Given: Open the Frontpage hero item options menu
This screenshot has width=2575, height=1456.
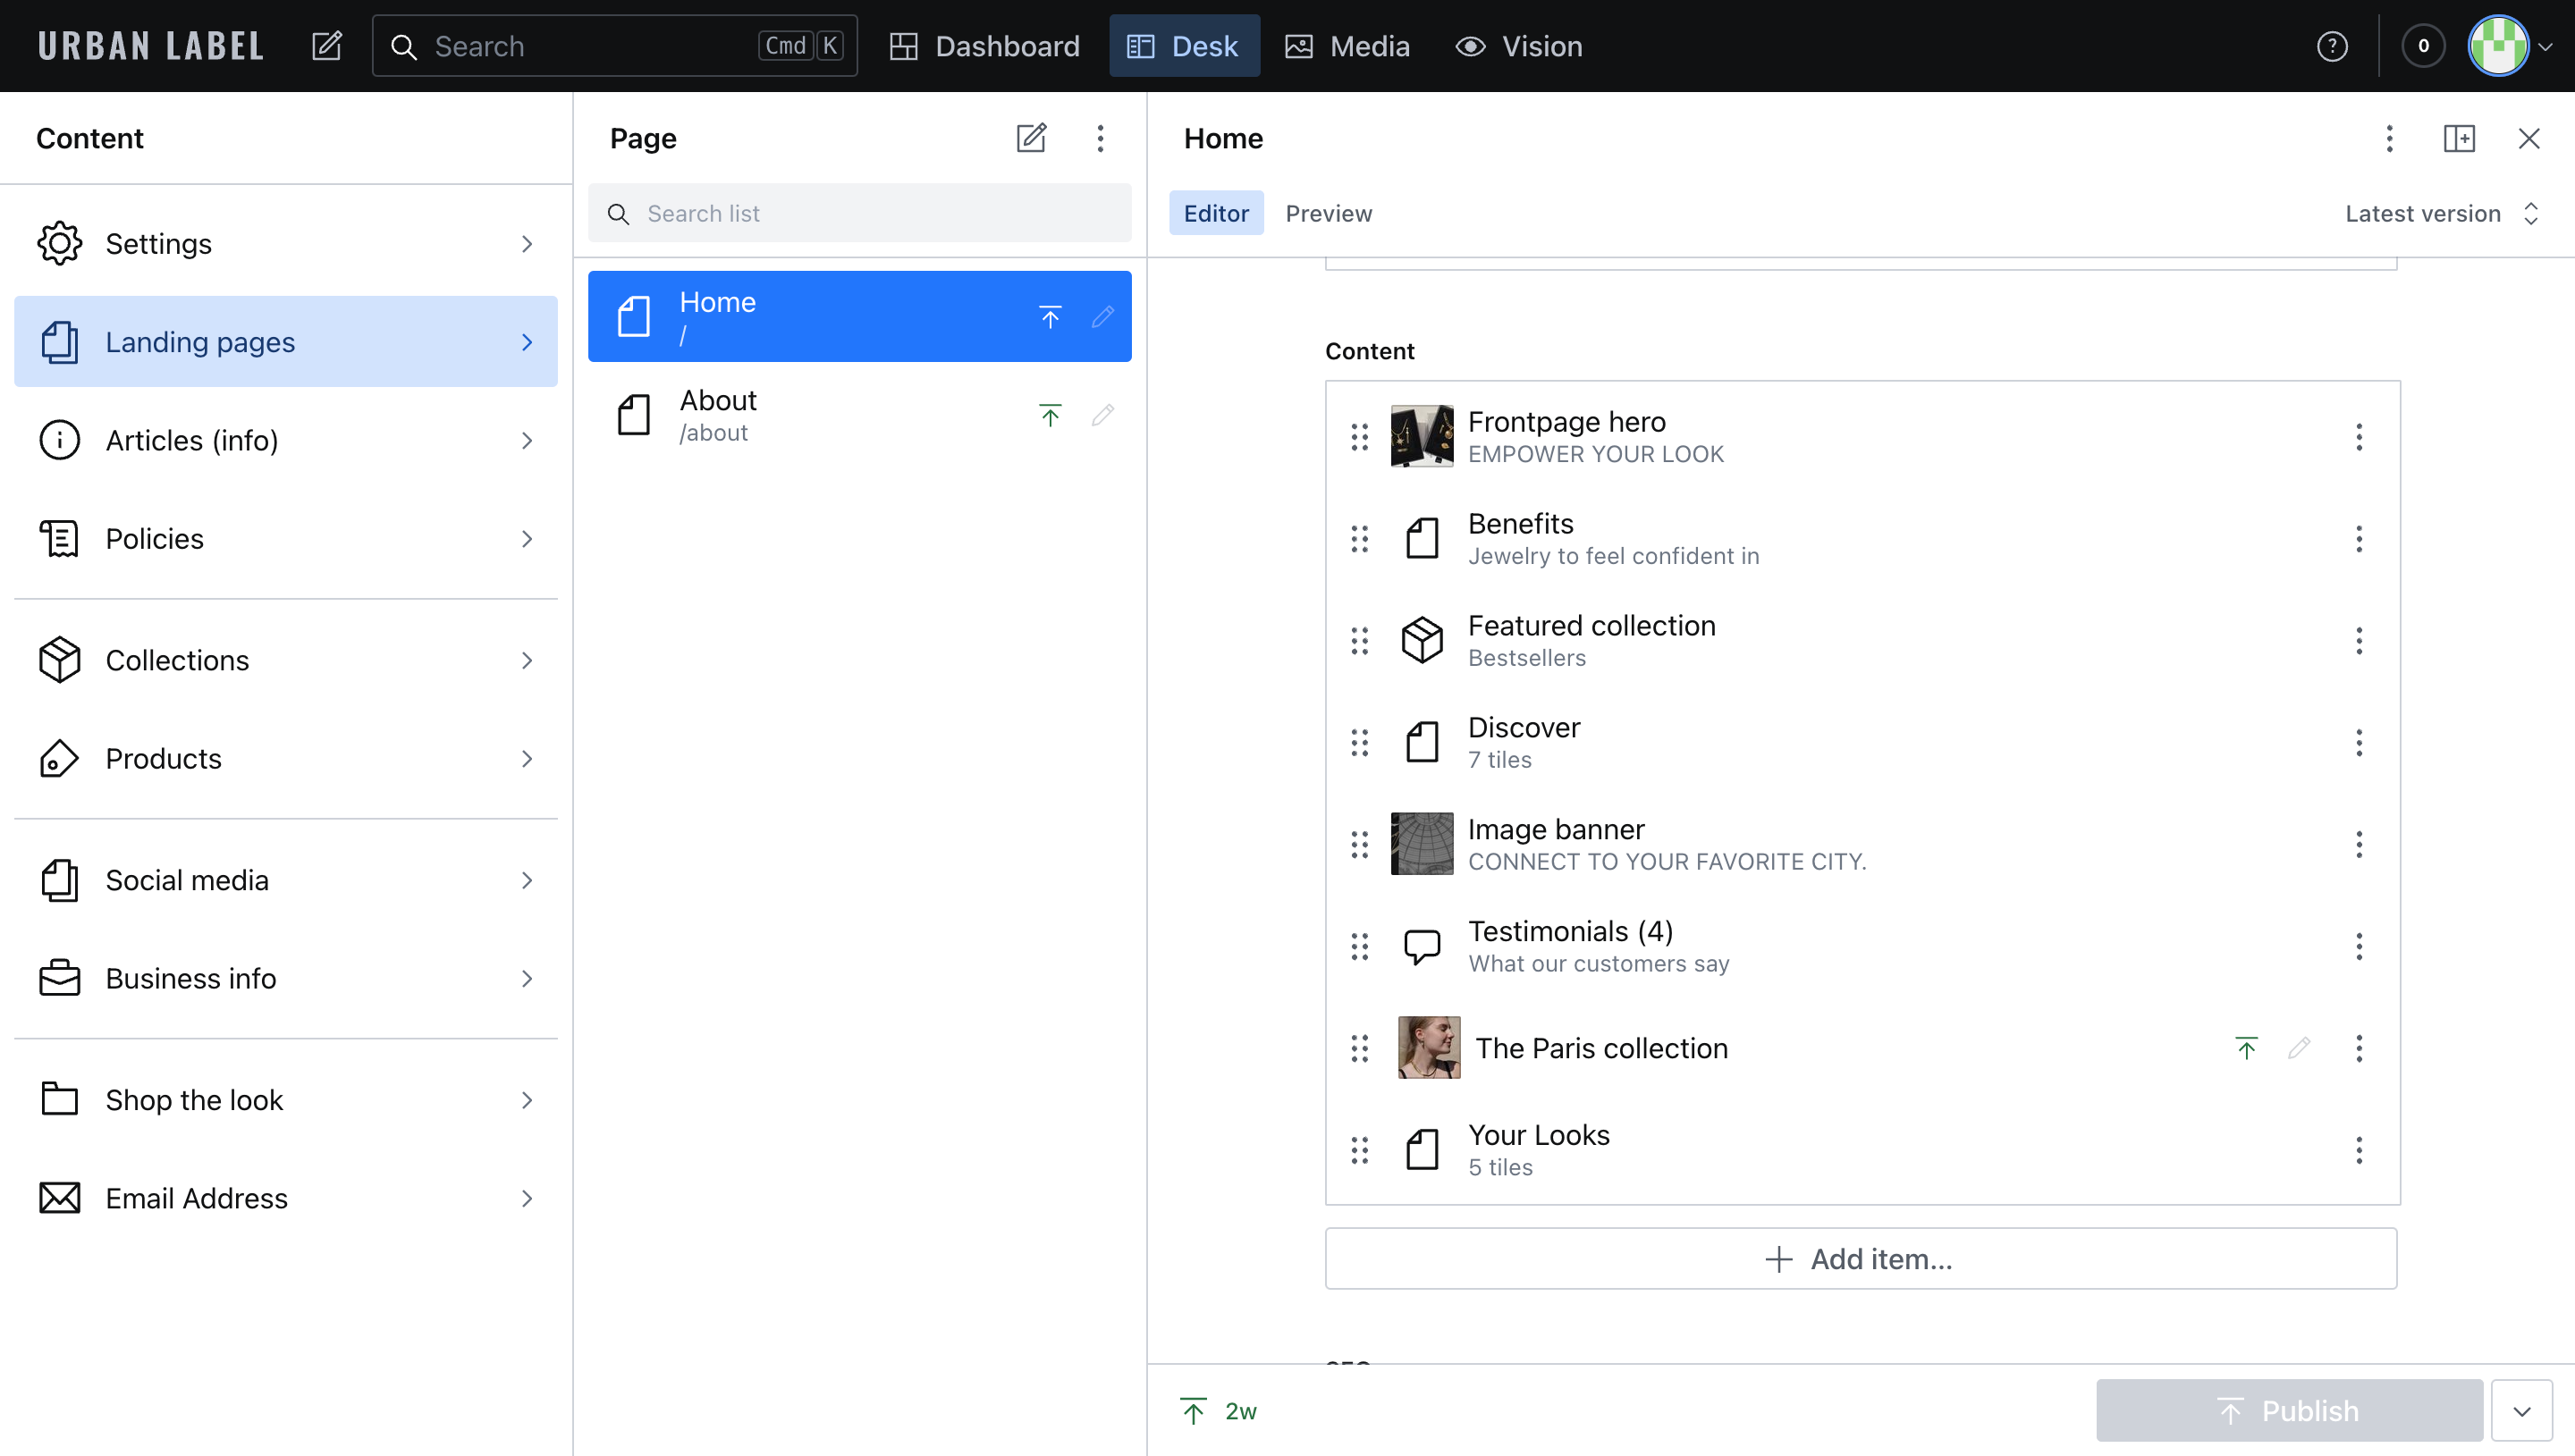Looking at the screenshot, I should pos(2359,437).
